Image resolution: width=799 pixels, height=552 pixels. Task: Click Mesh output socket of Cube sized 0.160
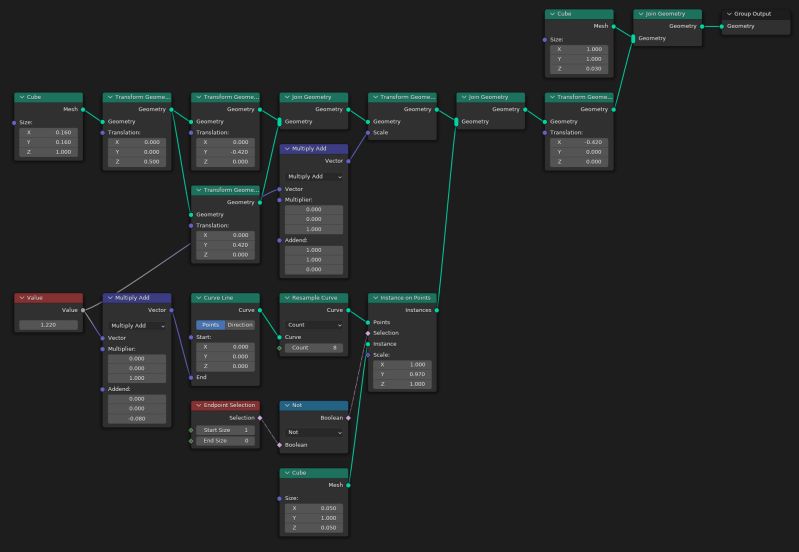click(83, 109)
